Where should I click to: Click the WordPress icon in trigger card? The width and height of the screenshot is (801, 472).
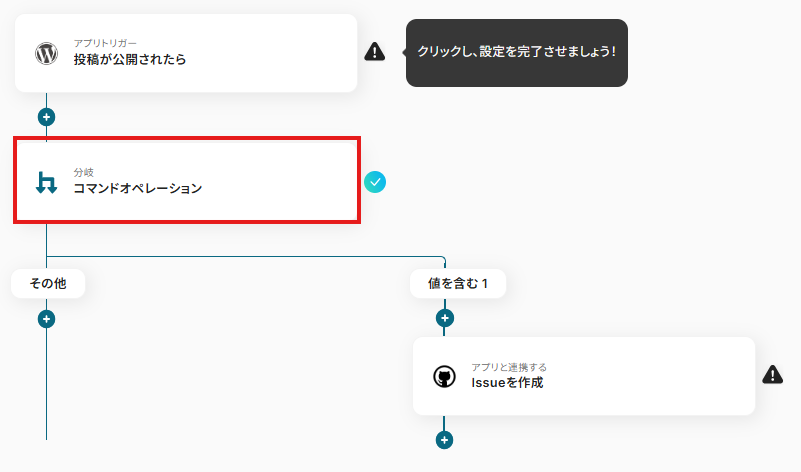46,53
